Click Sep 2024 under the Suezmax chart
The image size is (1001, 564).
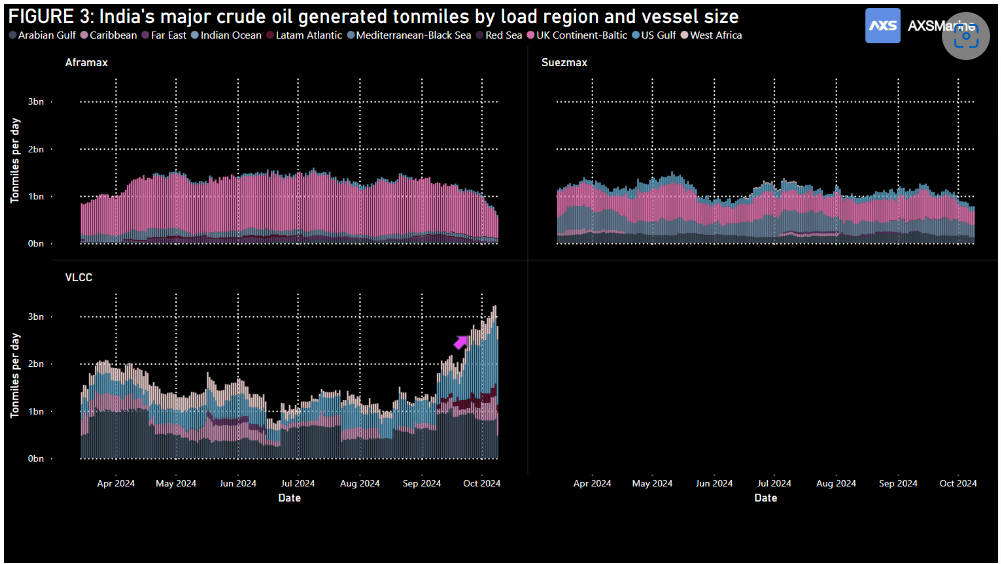(898, 484)
